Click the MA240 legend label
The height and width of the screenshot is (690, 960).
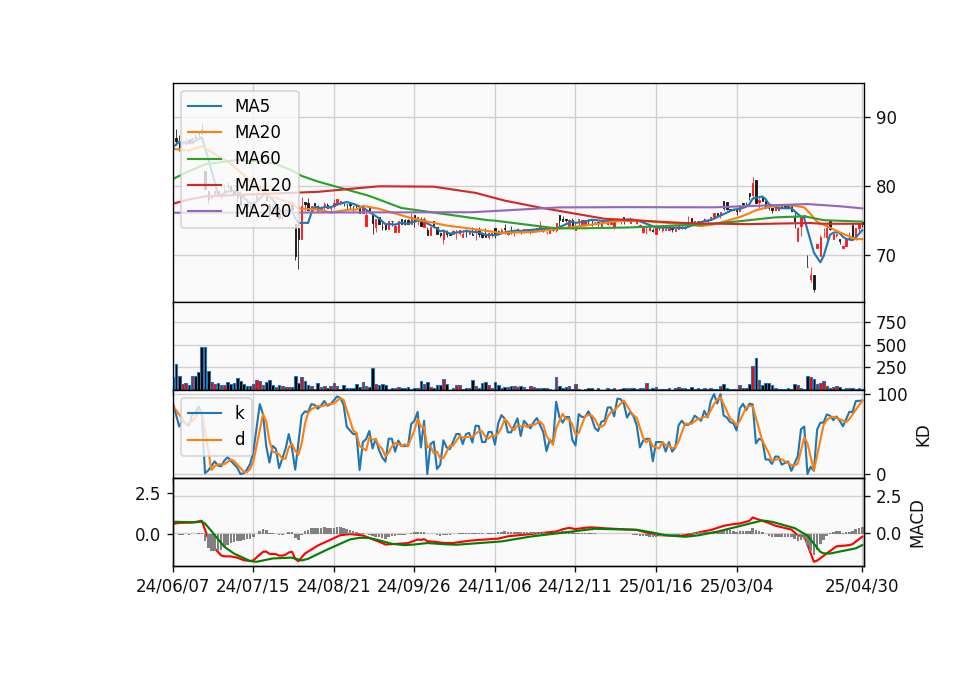[x=263, y=211]
